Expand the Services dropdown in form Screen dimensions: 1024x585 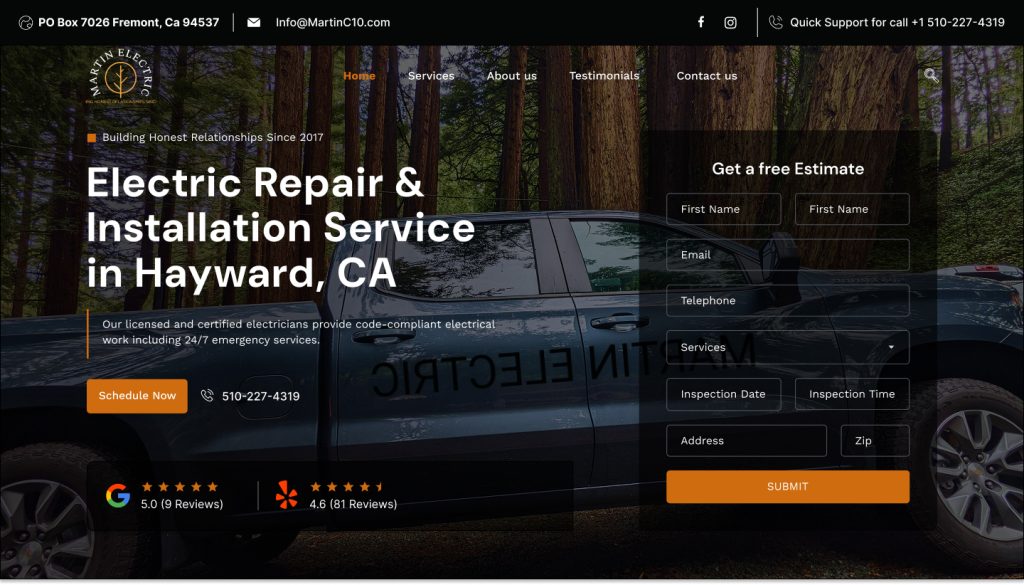tap(788, 347)
